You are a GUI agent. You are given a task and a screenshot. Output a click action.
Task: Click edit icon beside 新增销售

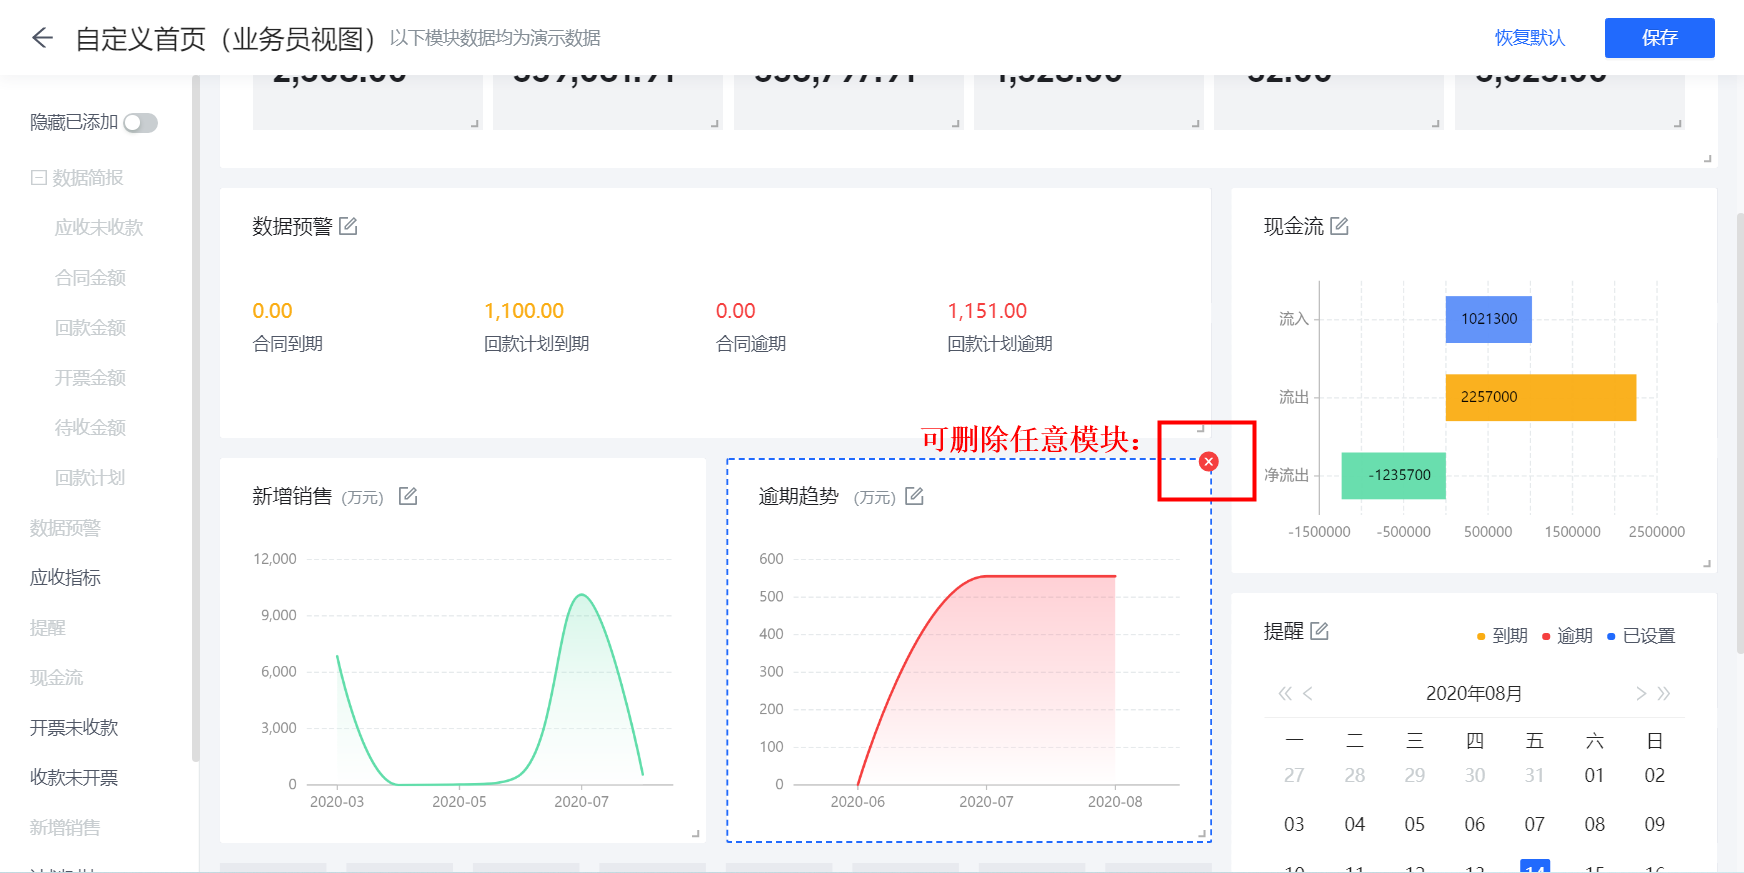pyautogui.click(x=408, y=496)
